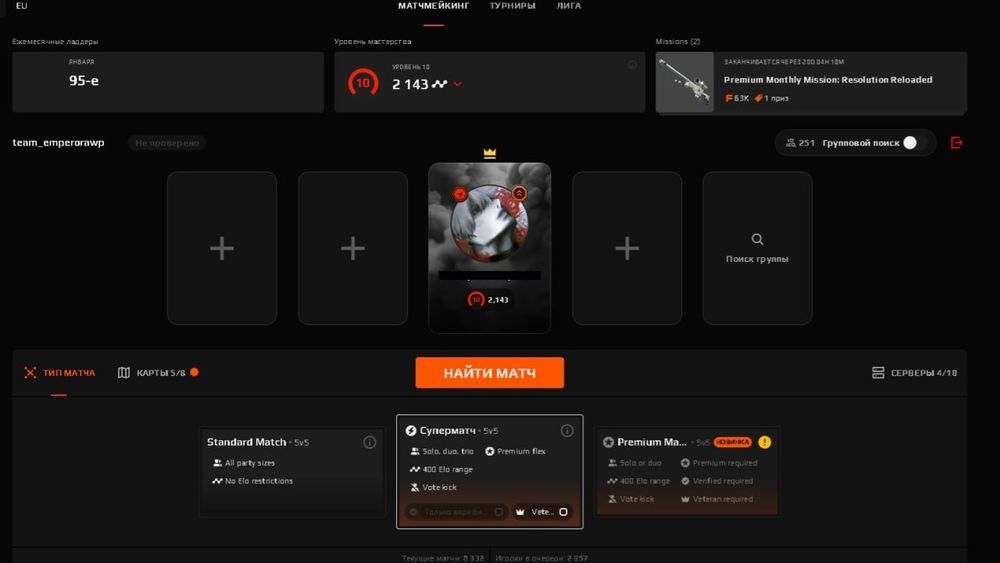Image resolution: width=1000 pixels, height=563 pixels.
Task: Select the Суперматч match type
Action: click(x=489, y=471)
